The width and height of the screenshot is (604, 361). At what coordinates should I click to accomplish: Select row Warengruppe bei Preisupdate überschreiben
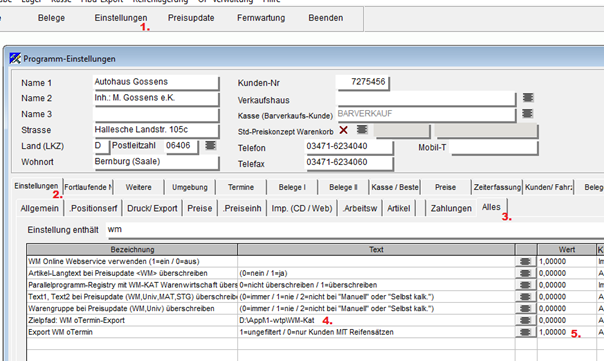(315, 309)
